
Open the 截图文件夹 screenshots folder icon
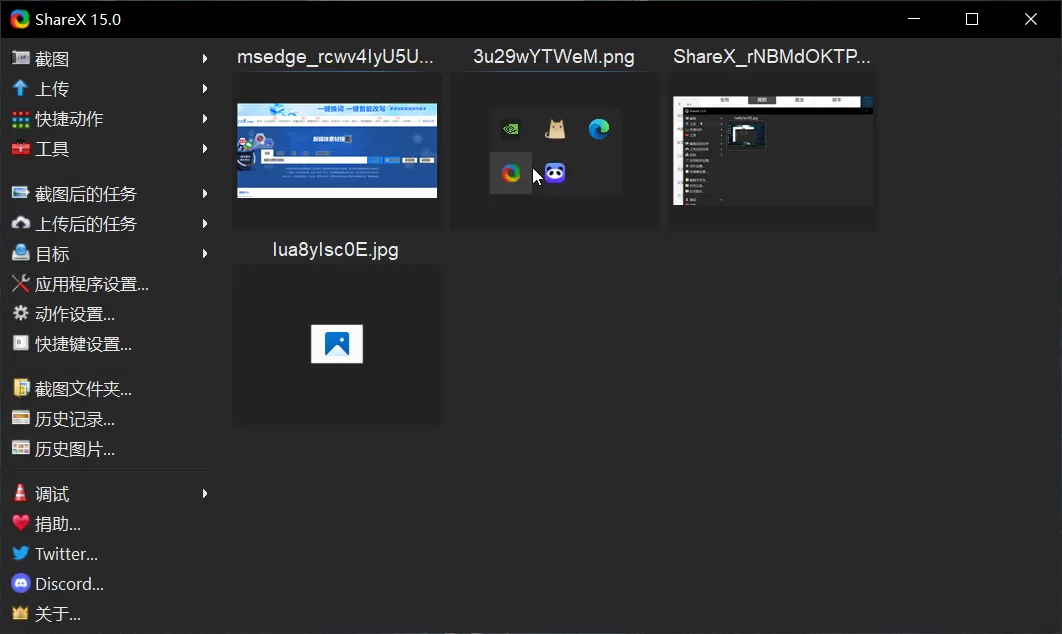pos(21,388)
